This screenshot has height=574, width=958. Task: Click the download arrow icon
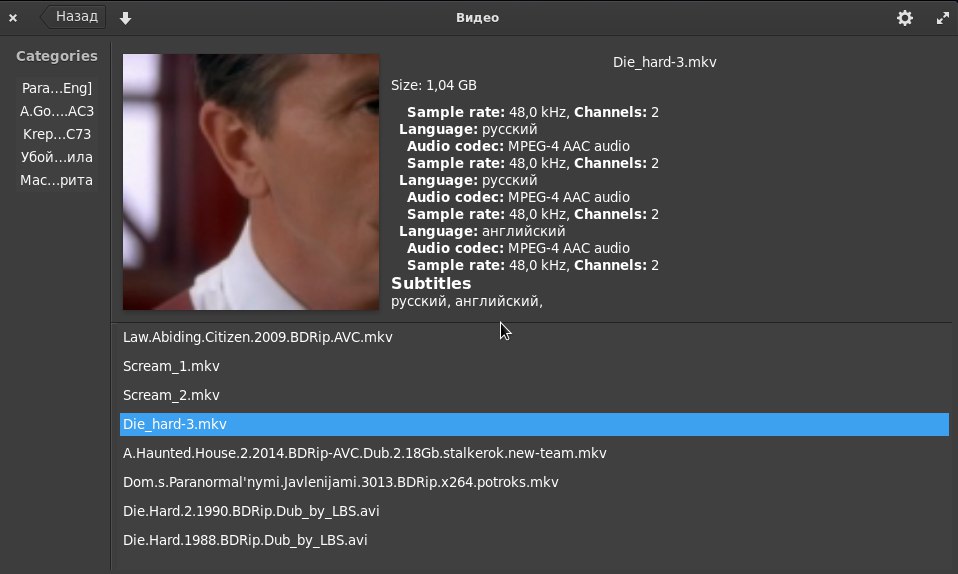pyautogui.click(x=125, y=18)
